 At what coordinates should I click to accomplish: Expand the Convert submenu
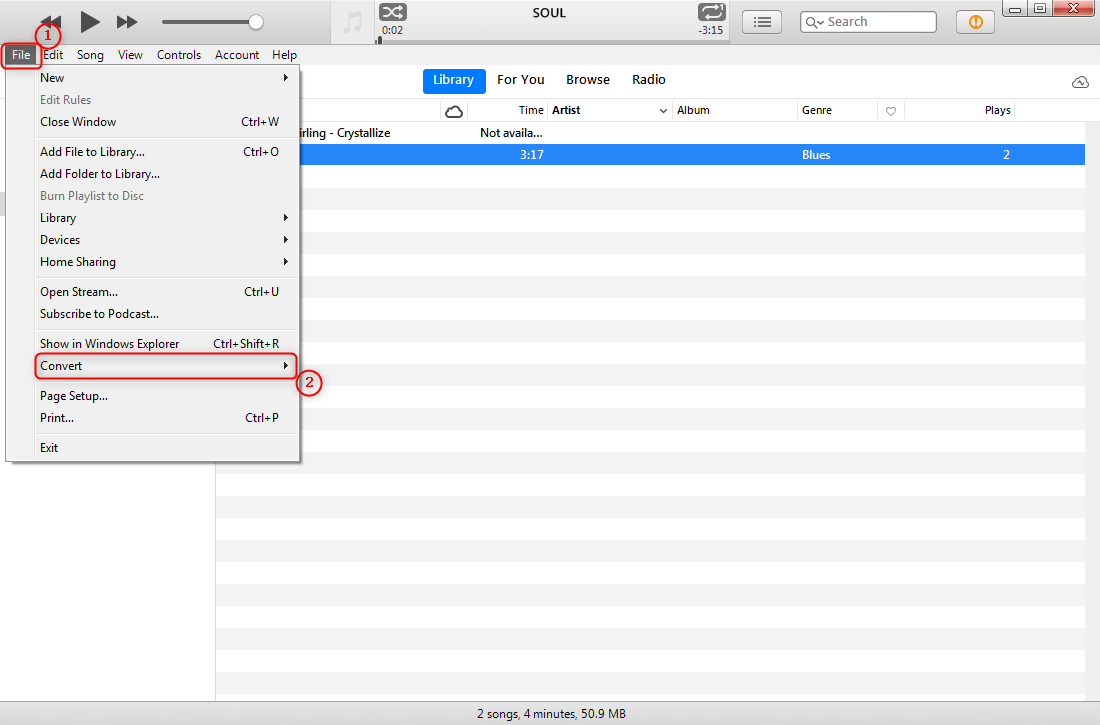click(x=166, y=366)
